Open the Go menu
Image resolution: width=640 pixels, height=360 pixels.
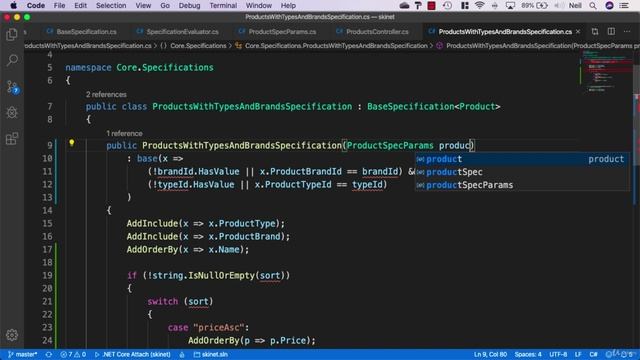click(x=165, y=6)
